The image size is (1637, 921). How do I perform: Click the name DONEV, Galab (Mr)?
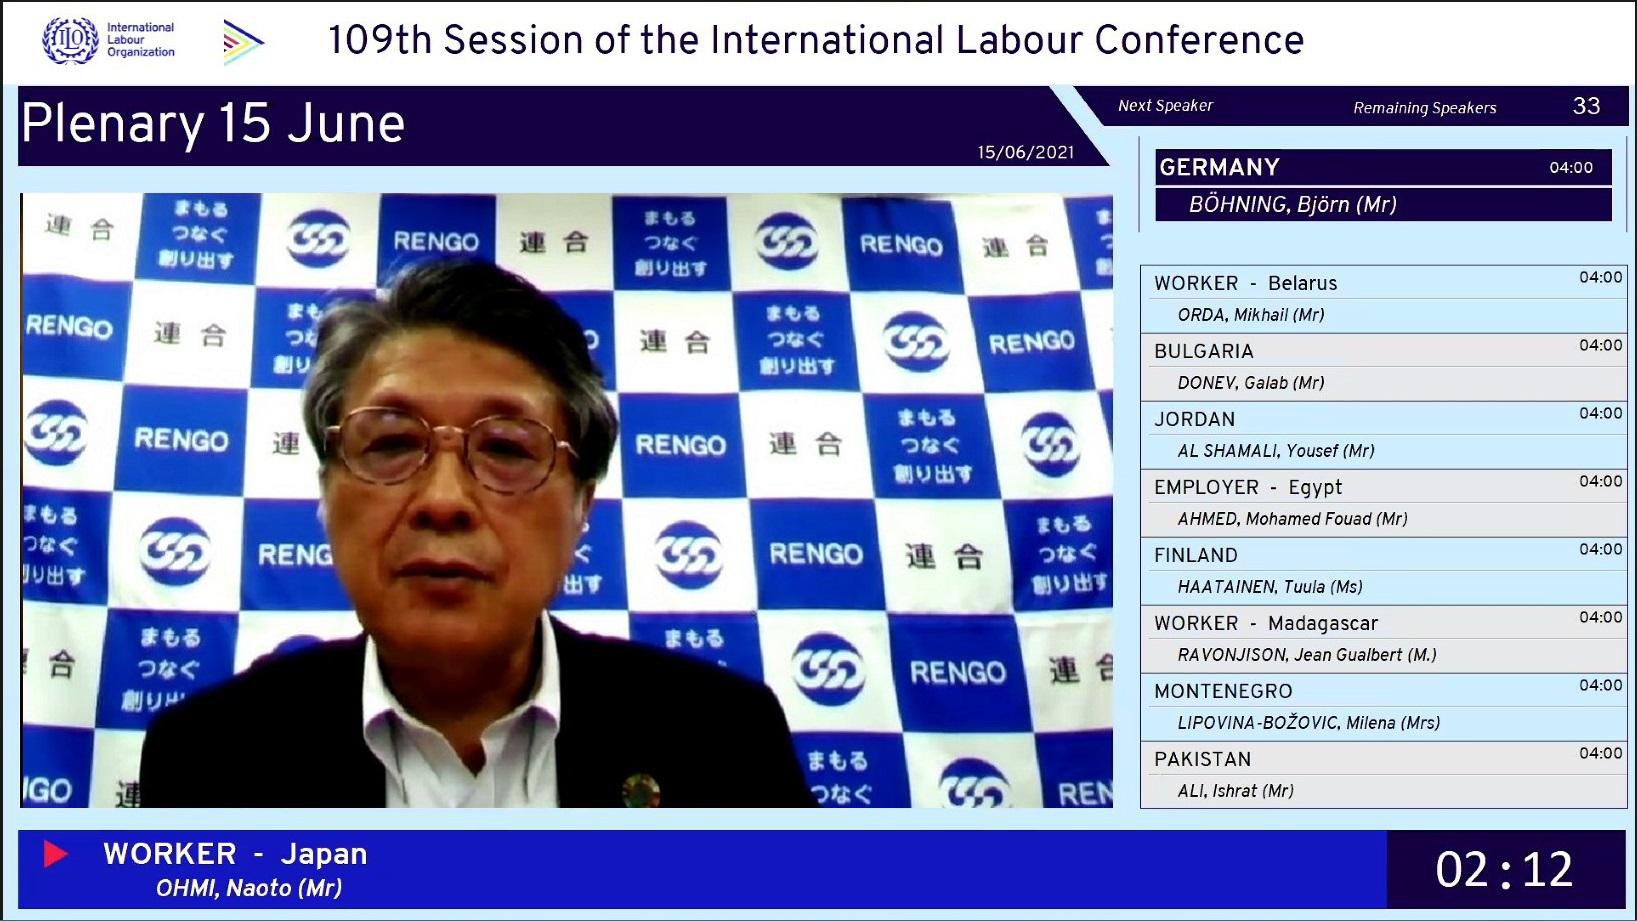click(1251, 383)
